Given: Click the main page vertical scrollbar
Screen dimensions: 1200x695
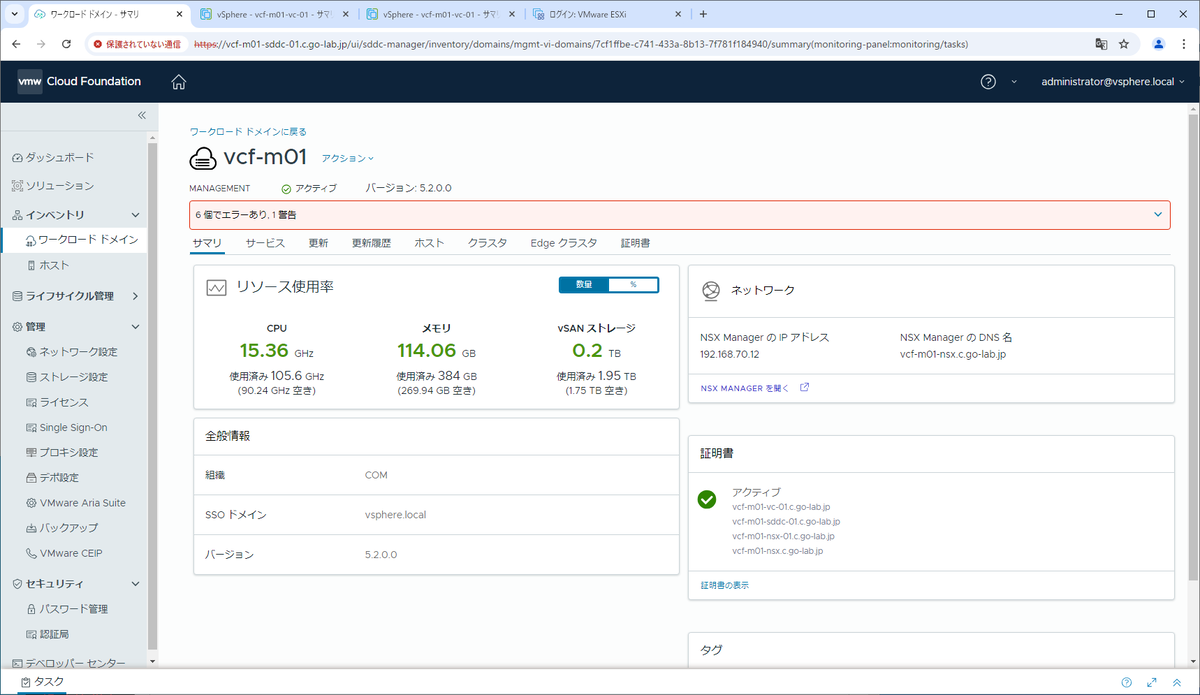Looking at the screenshot, I should (1193, 345).
